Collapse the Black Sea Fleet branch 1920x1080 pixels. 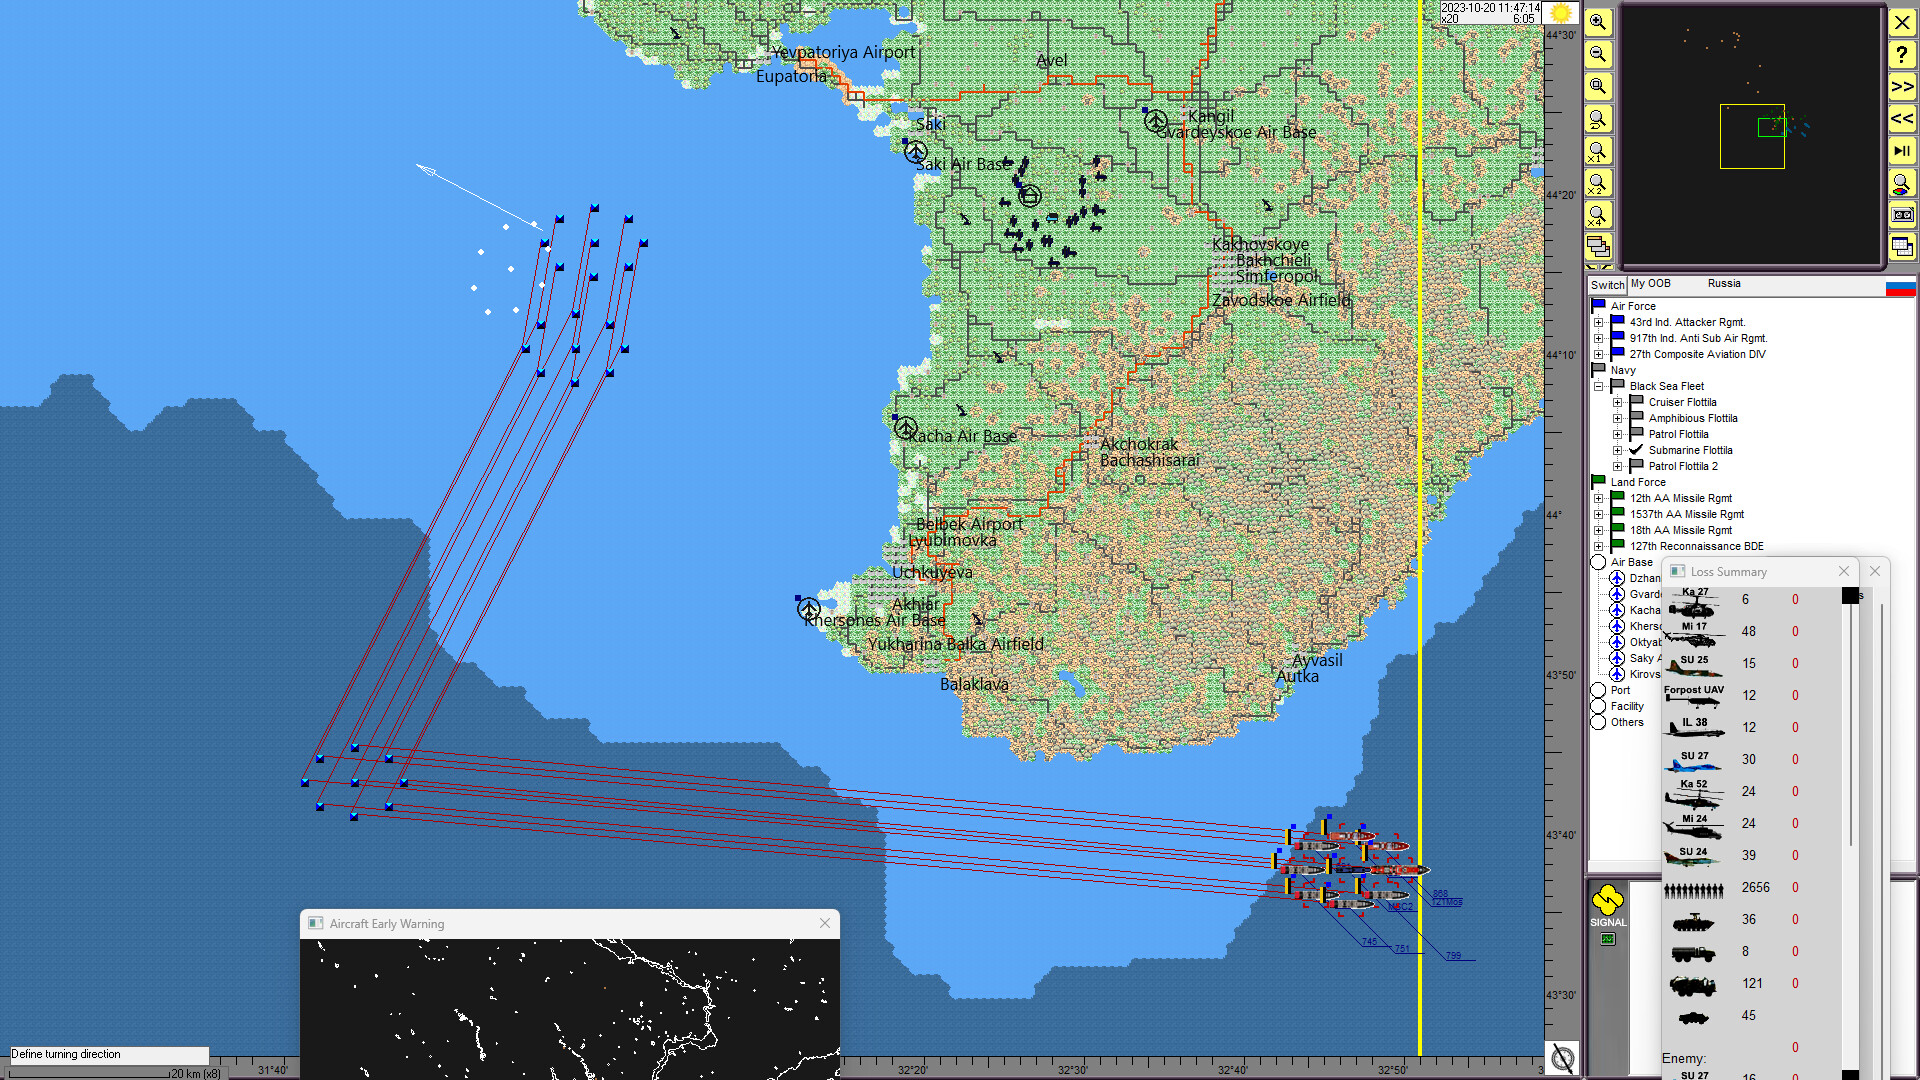click(x=1598, y=386)
